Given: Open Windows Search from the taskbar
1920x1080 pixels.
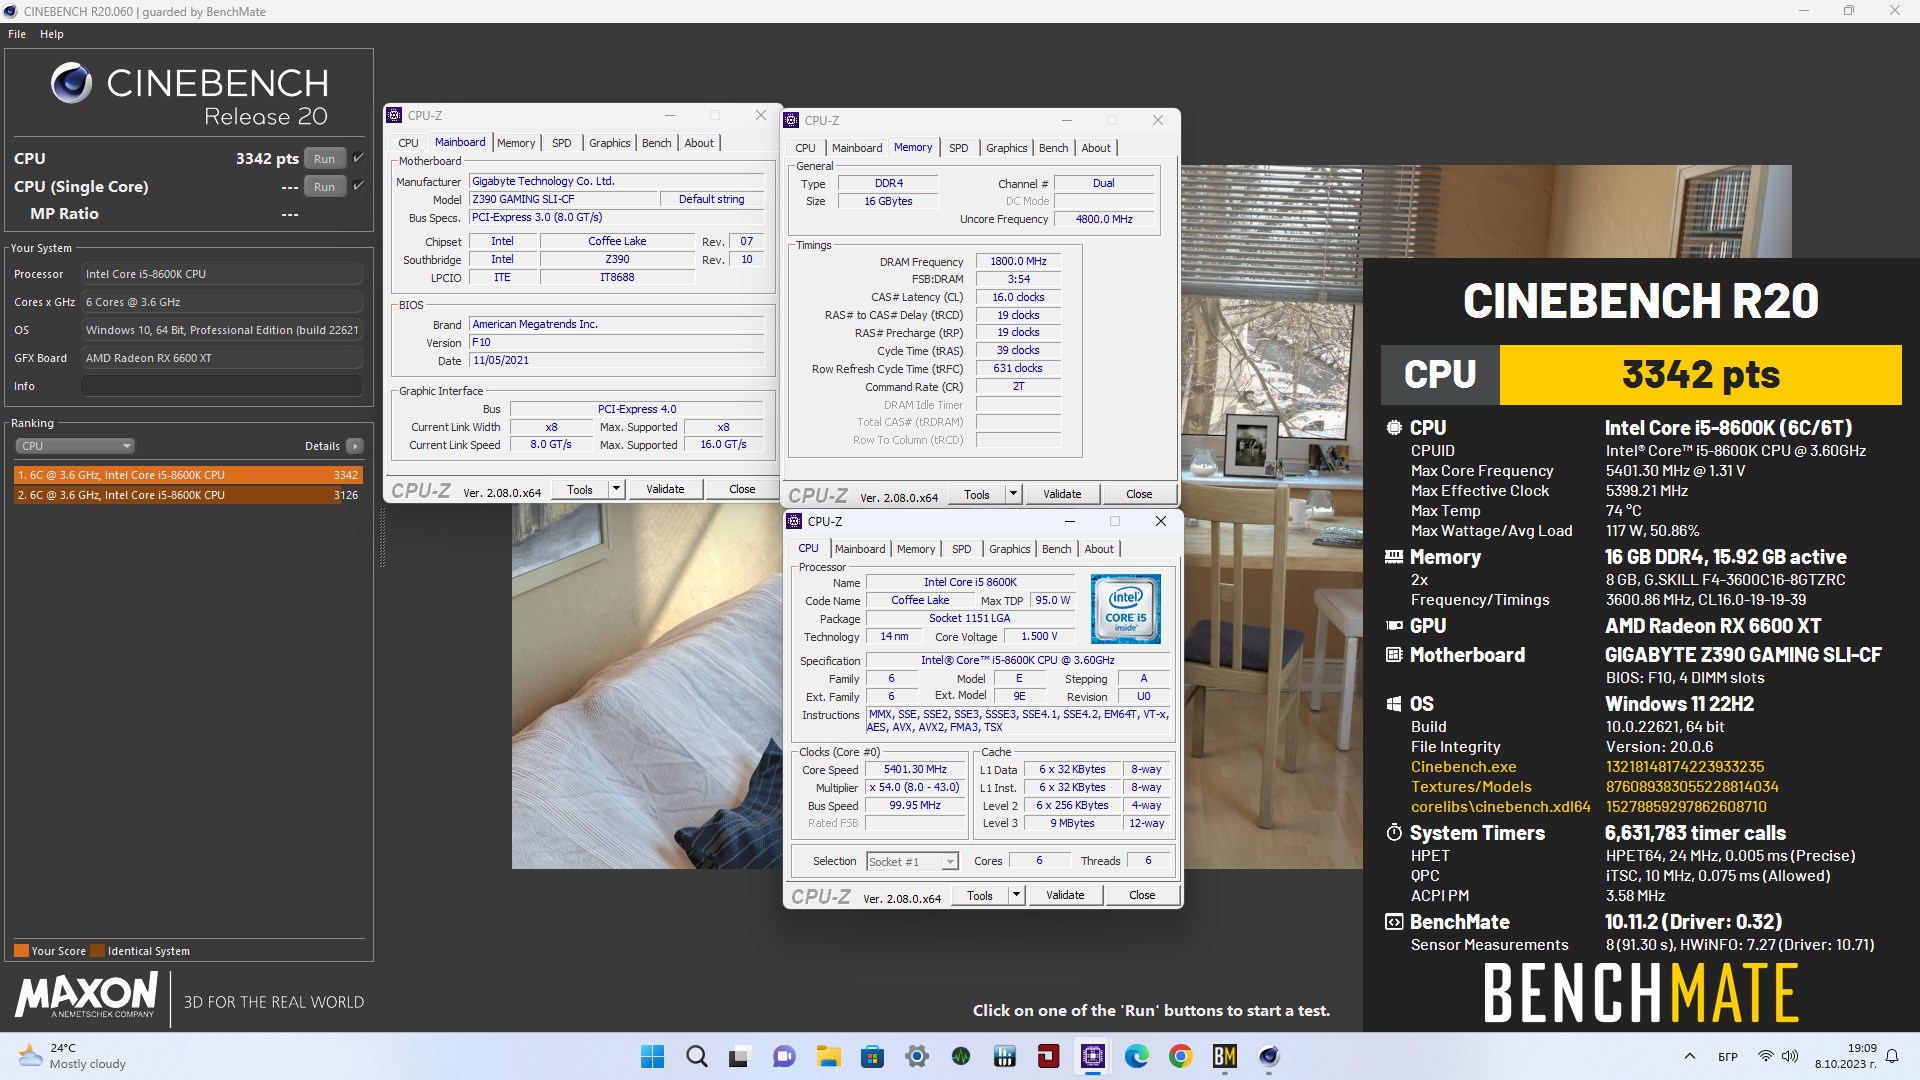Looking at the screenshot, I should tap(697, 1056).
